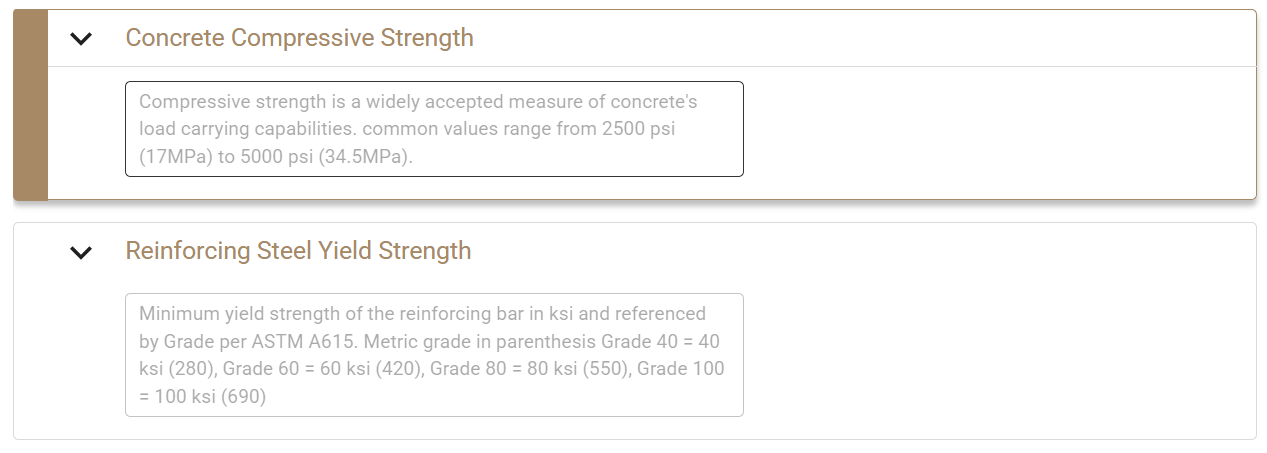This screenshot has height=453, width=1267.
Task: Click the Concrete Compressive Strength heading
Action: 299,38
